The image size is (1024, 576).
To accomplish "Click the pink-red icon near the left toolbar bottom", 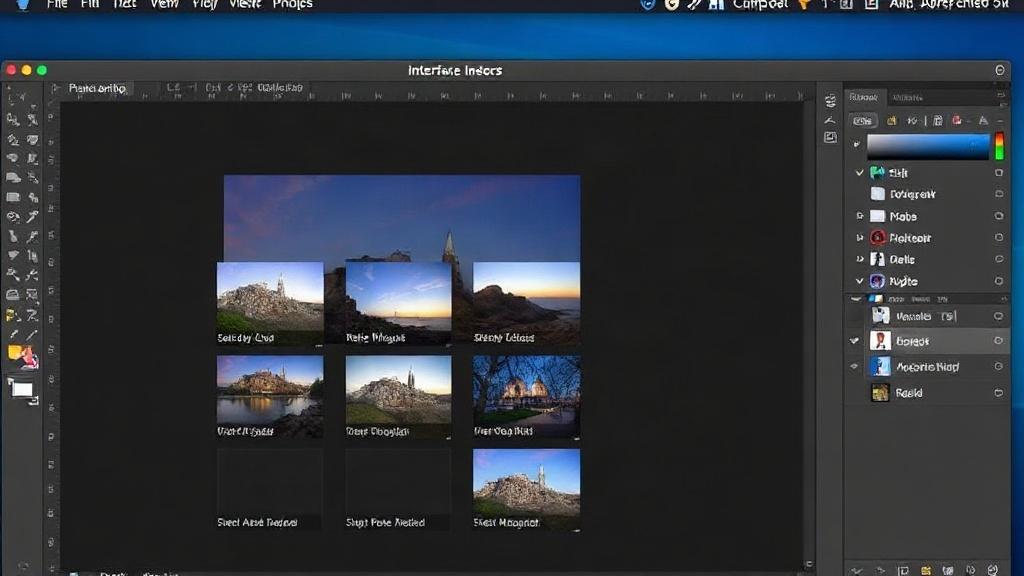I will (x=29, y=357).
